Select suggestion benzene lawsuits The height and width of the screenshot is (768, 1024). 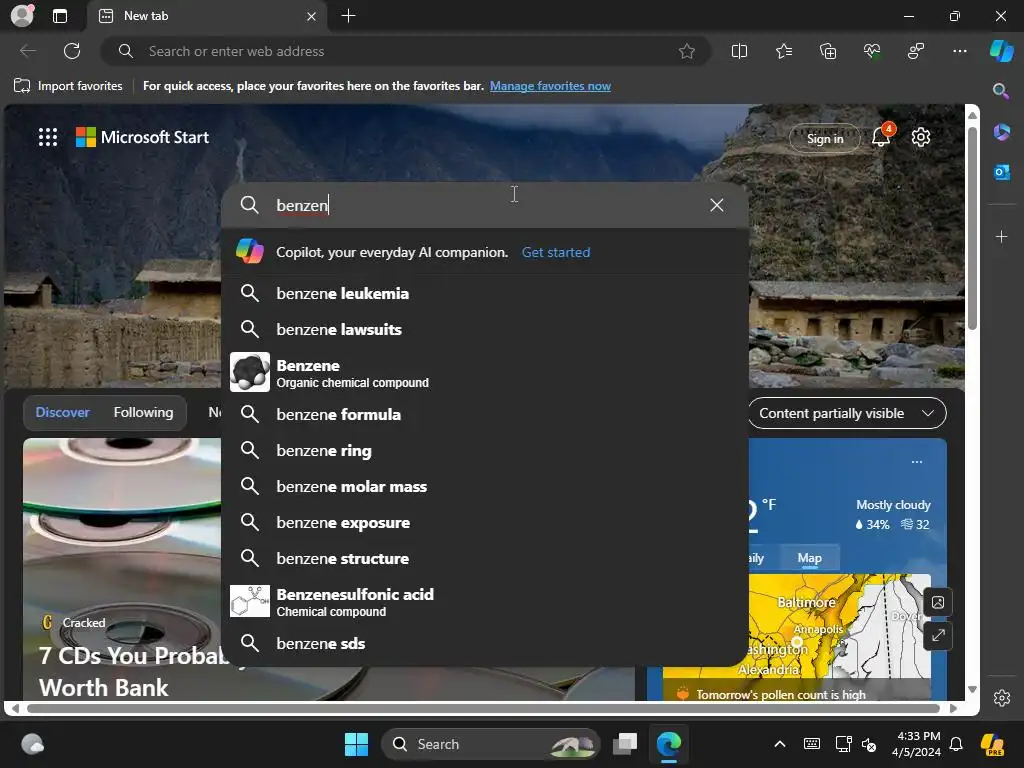485,329
